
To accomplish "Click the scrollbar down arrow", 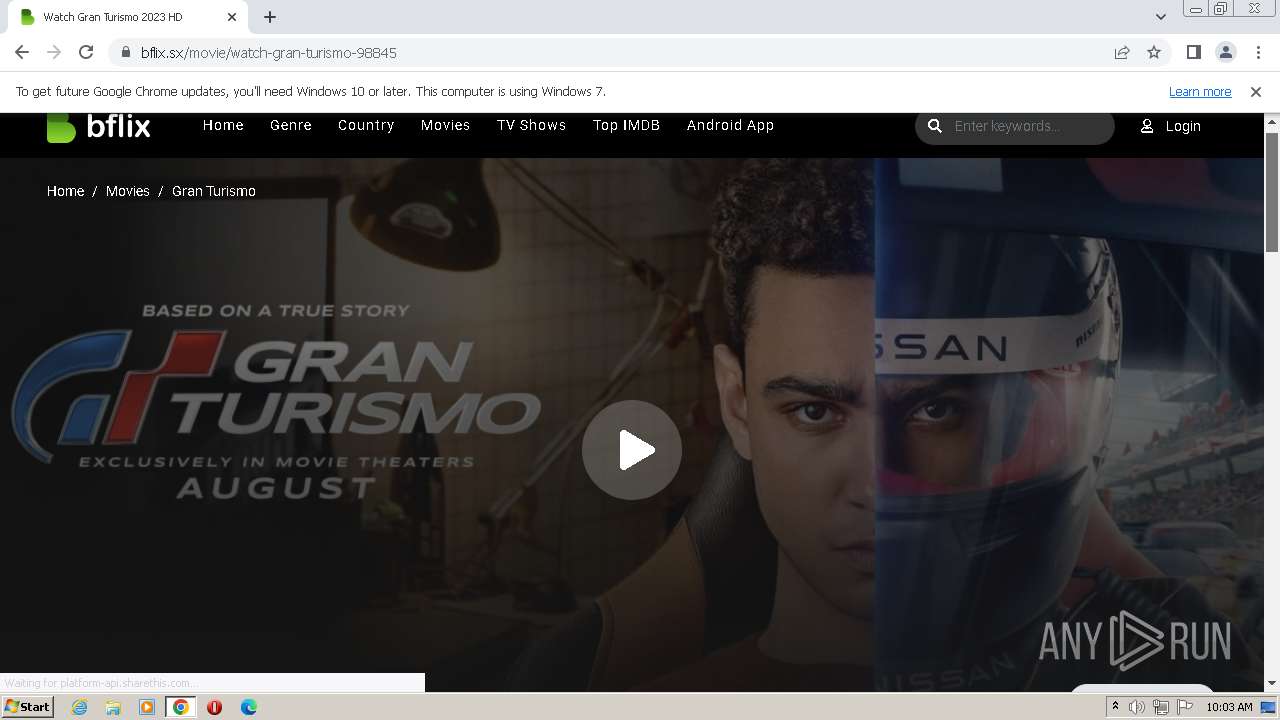I will click(1272, 684).
